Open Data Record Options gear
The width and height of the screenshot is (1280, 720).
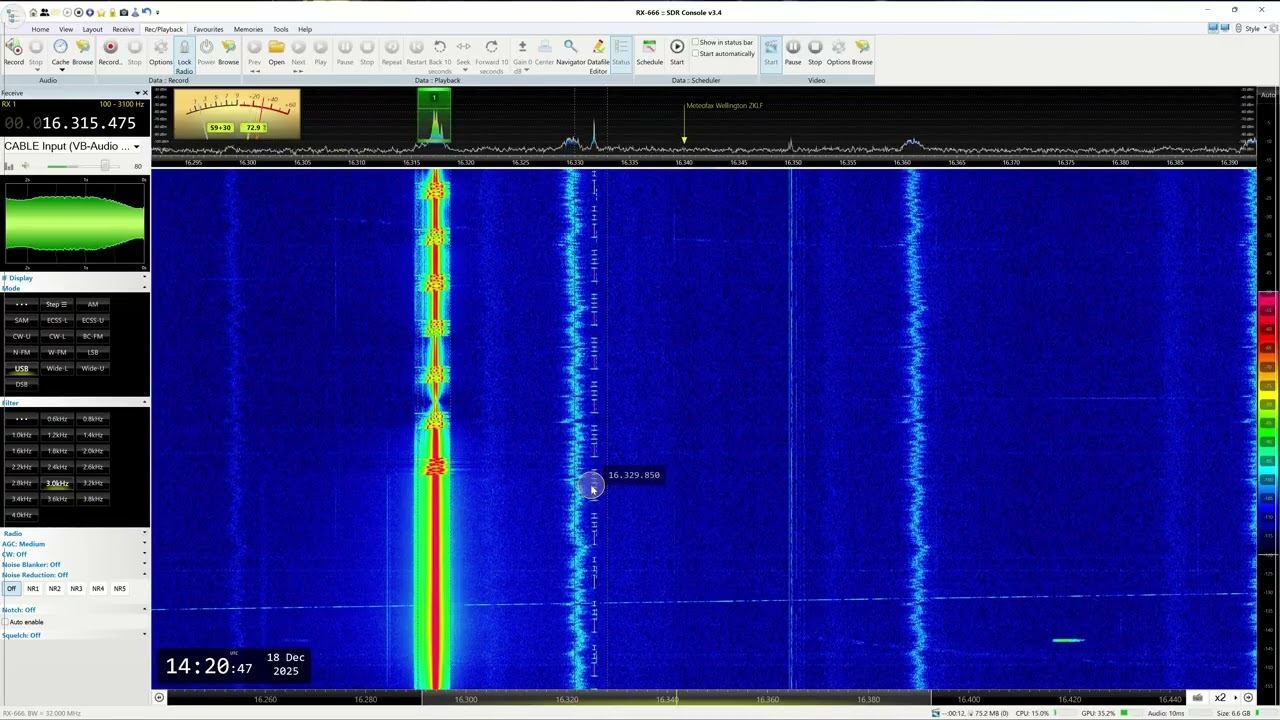pyautogui.click(x=160, y=51)
